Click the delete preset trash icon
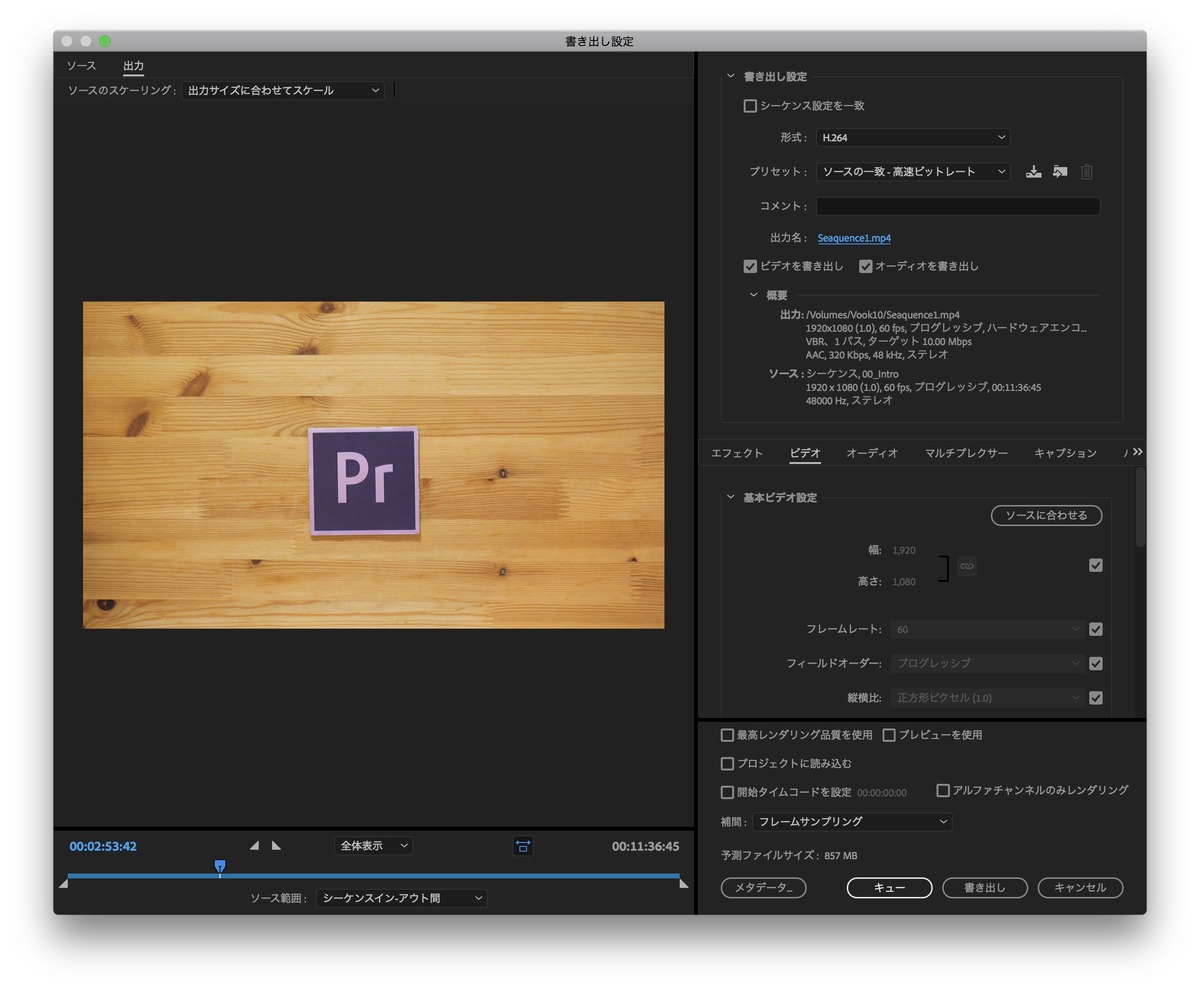 (x=1087, y=172)
